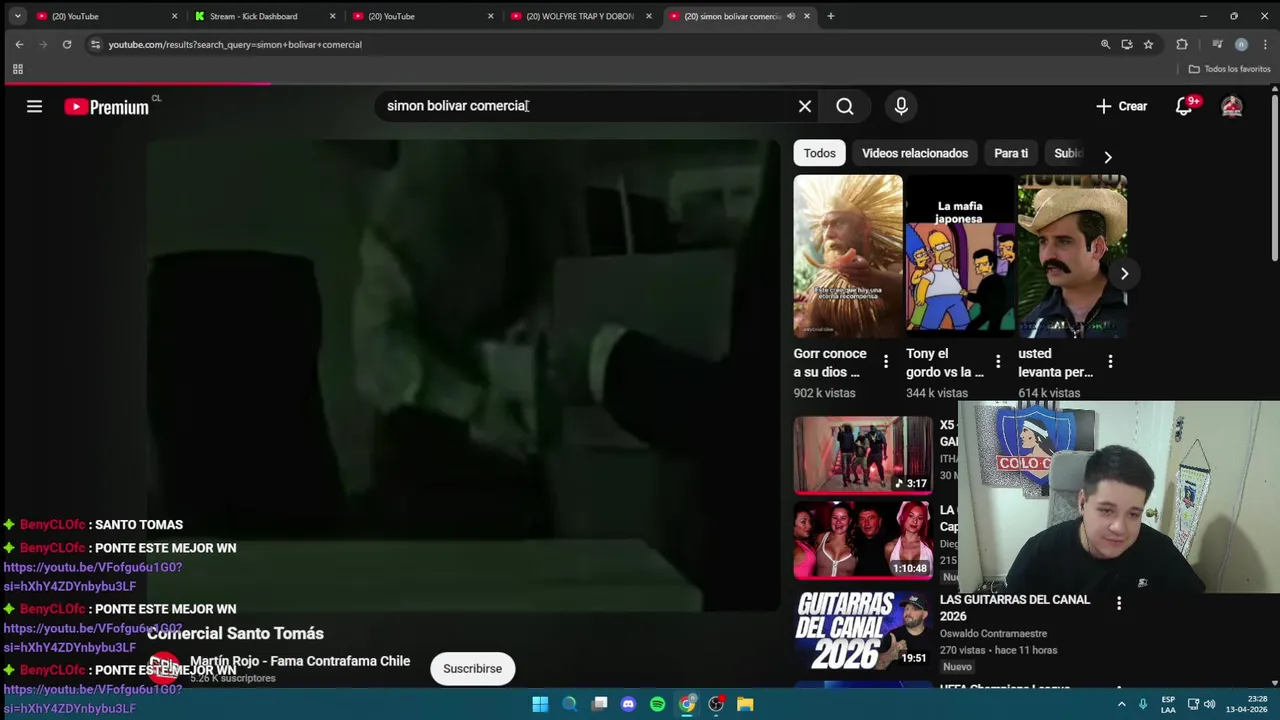Reload the page

[x=67, y=44]
